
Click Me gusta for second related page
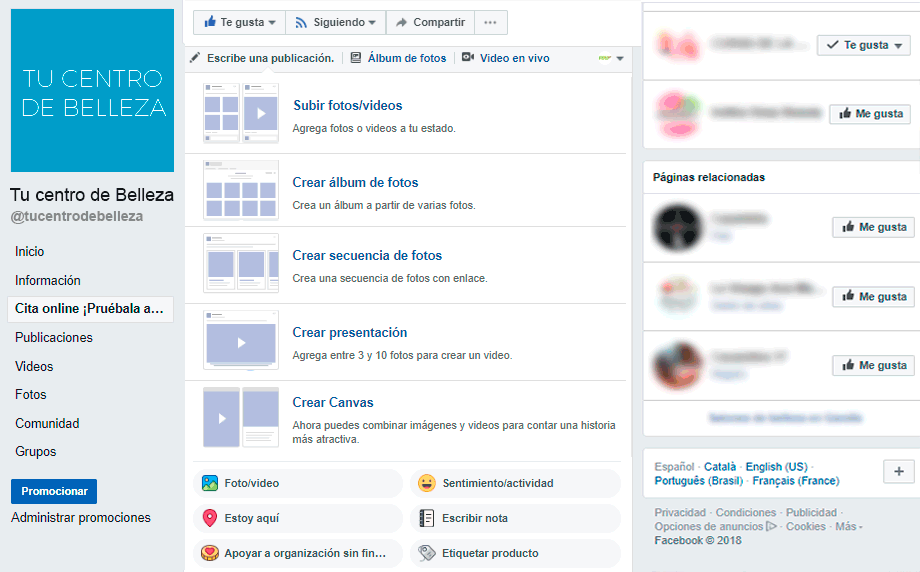coord(874,297)
